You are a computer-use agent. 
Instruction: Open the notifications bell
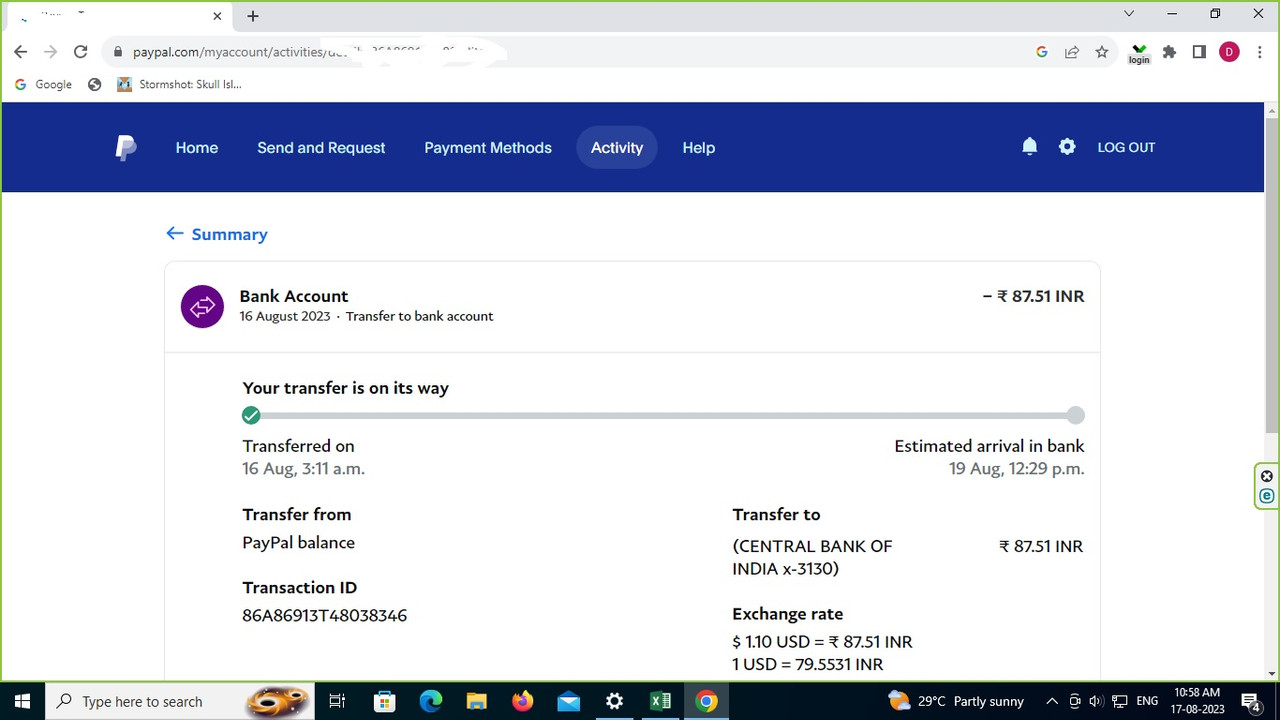[x=1029, y=147]
